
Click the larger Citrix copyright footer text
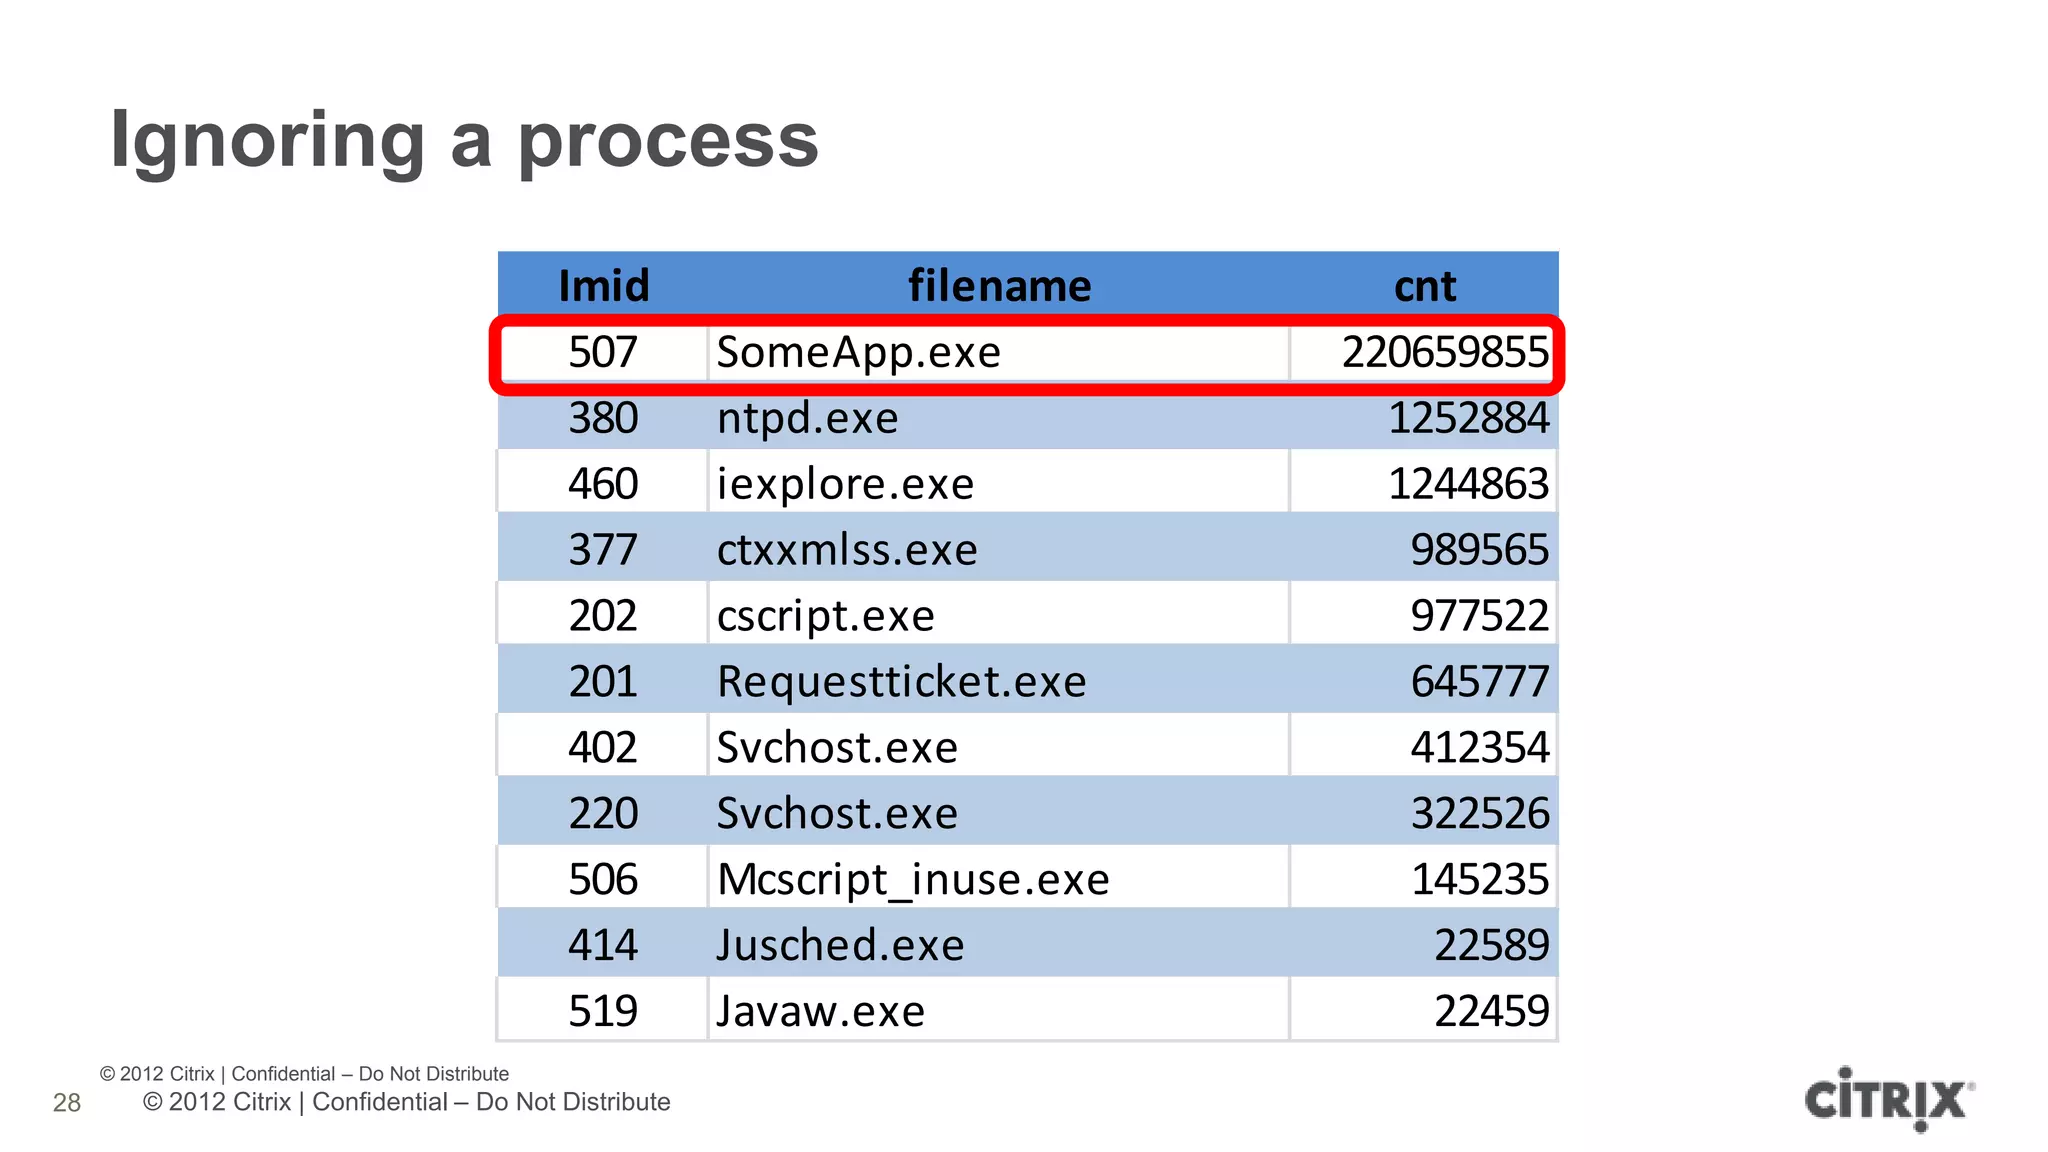pyautogui.click(x=406, y=1102)
